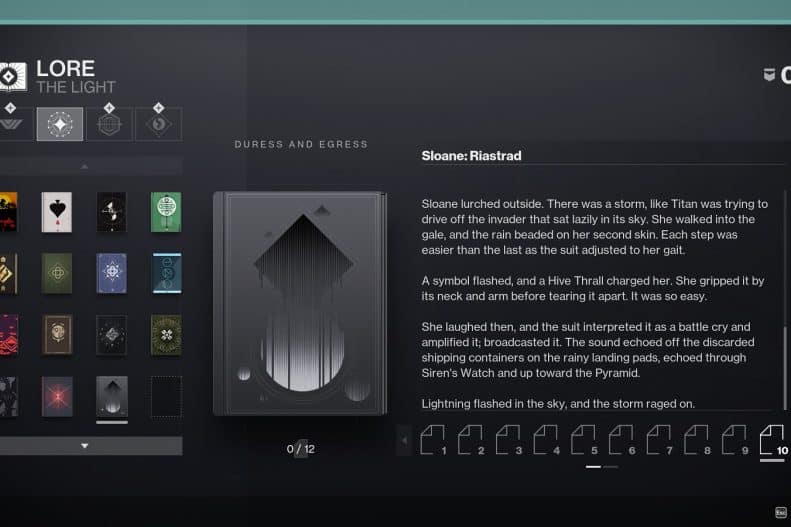Open the teal book with three circles
This screenshot has height=527, width=791.
point(167,273)
